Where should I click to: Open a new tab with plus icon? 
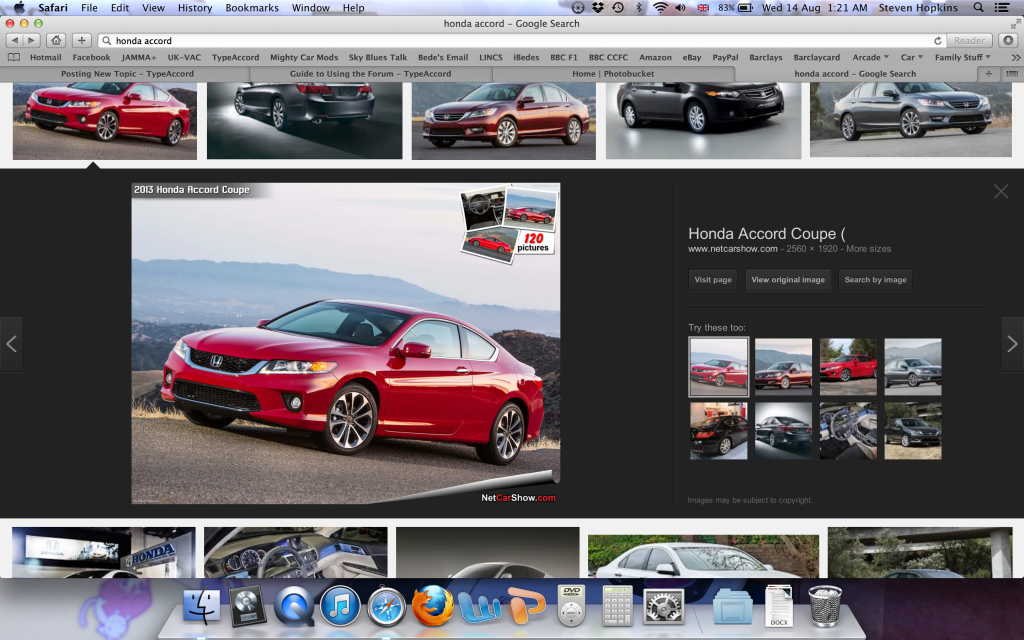988,74
